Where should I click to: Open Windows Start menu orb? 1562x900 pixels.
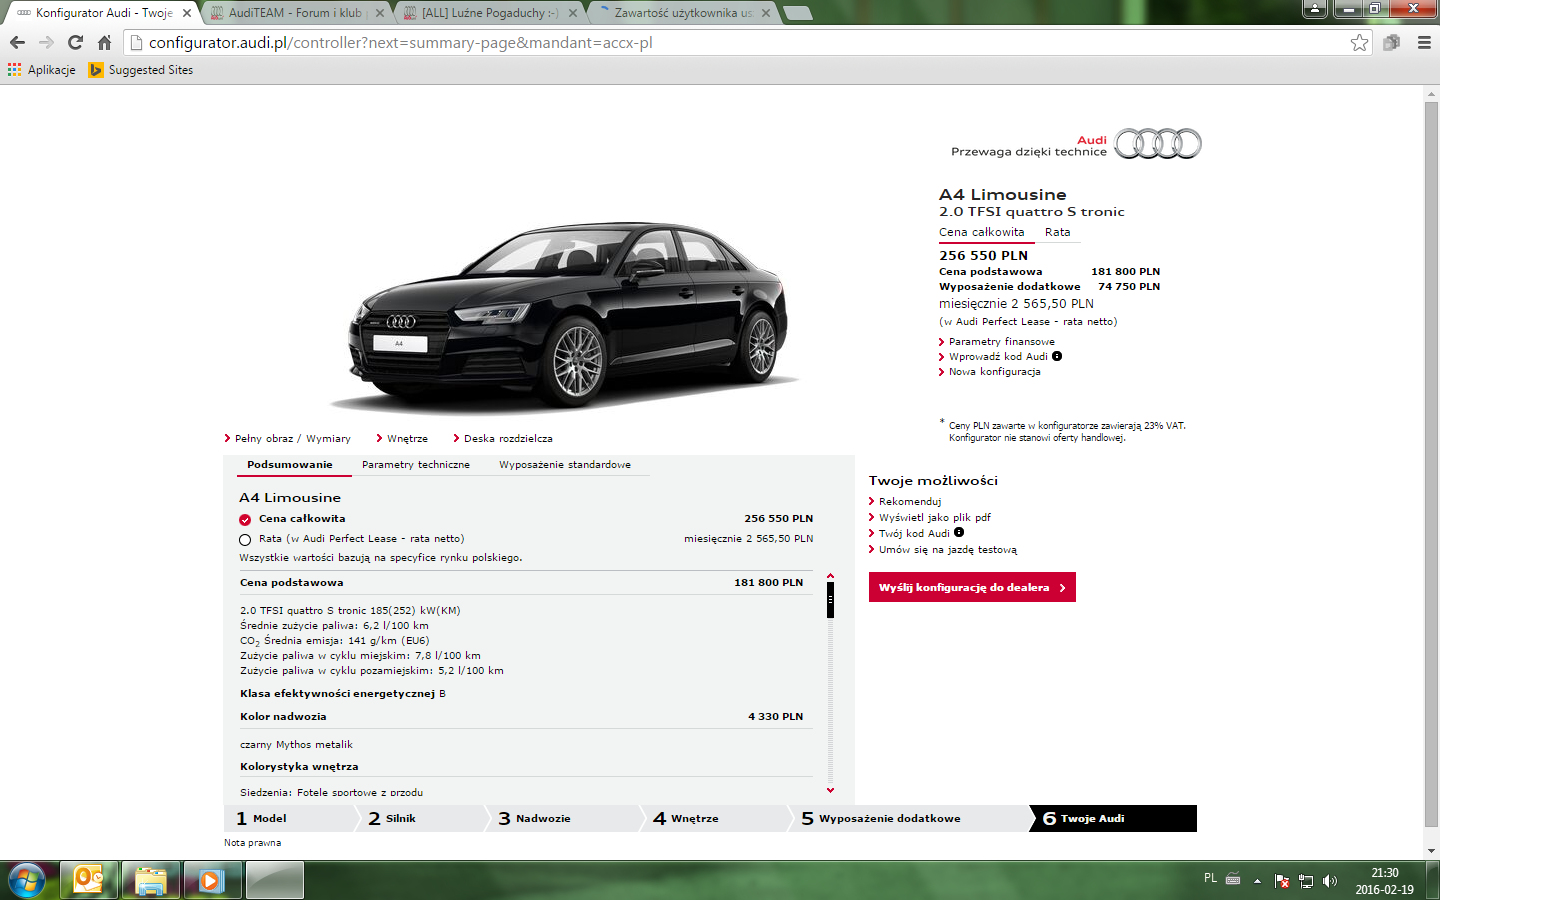(27, 881)
